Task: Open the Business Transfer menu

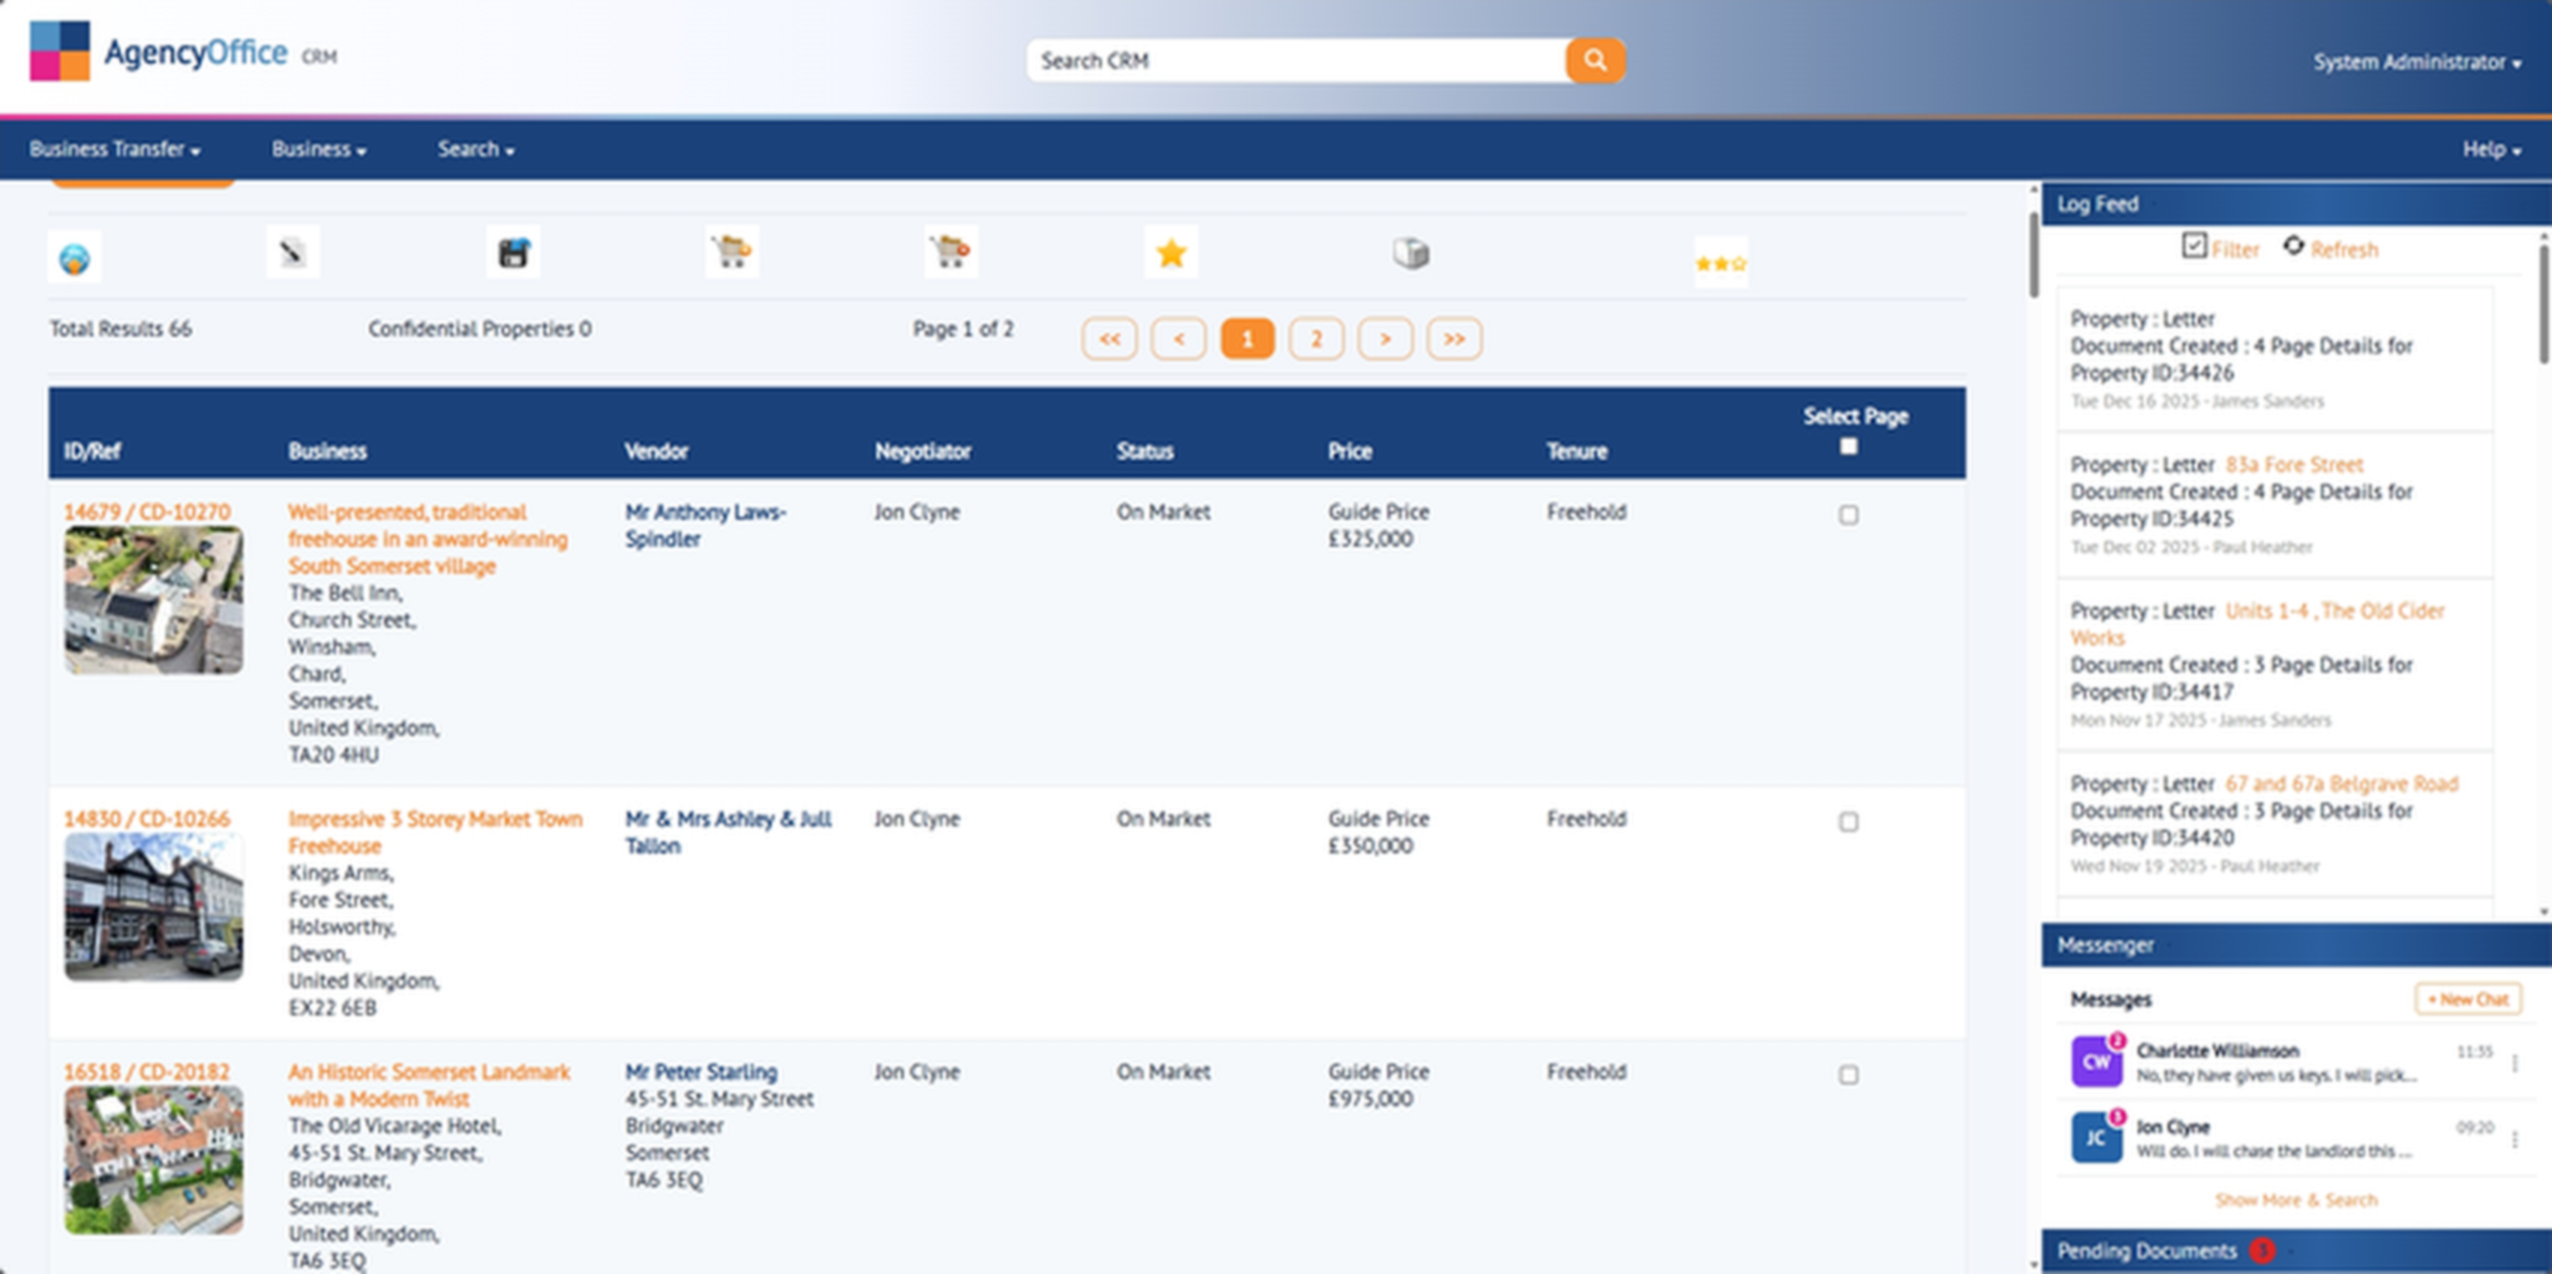Action: [x=112, y=149]
